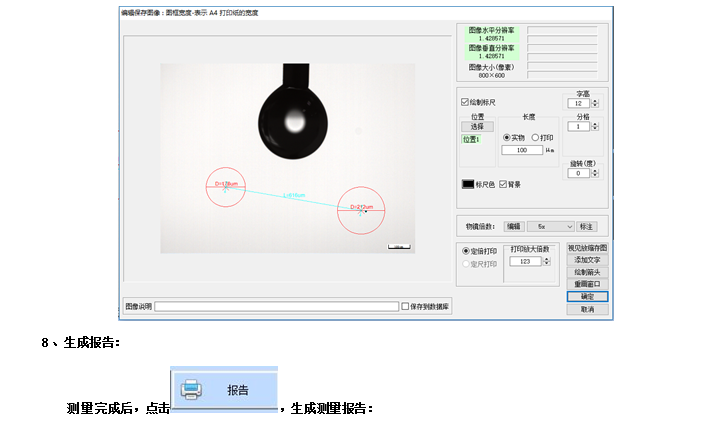Open the 5x objective magnification dropdown
Screen dimensions: 708x428
click(551, 227)
